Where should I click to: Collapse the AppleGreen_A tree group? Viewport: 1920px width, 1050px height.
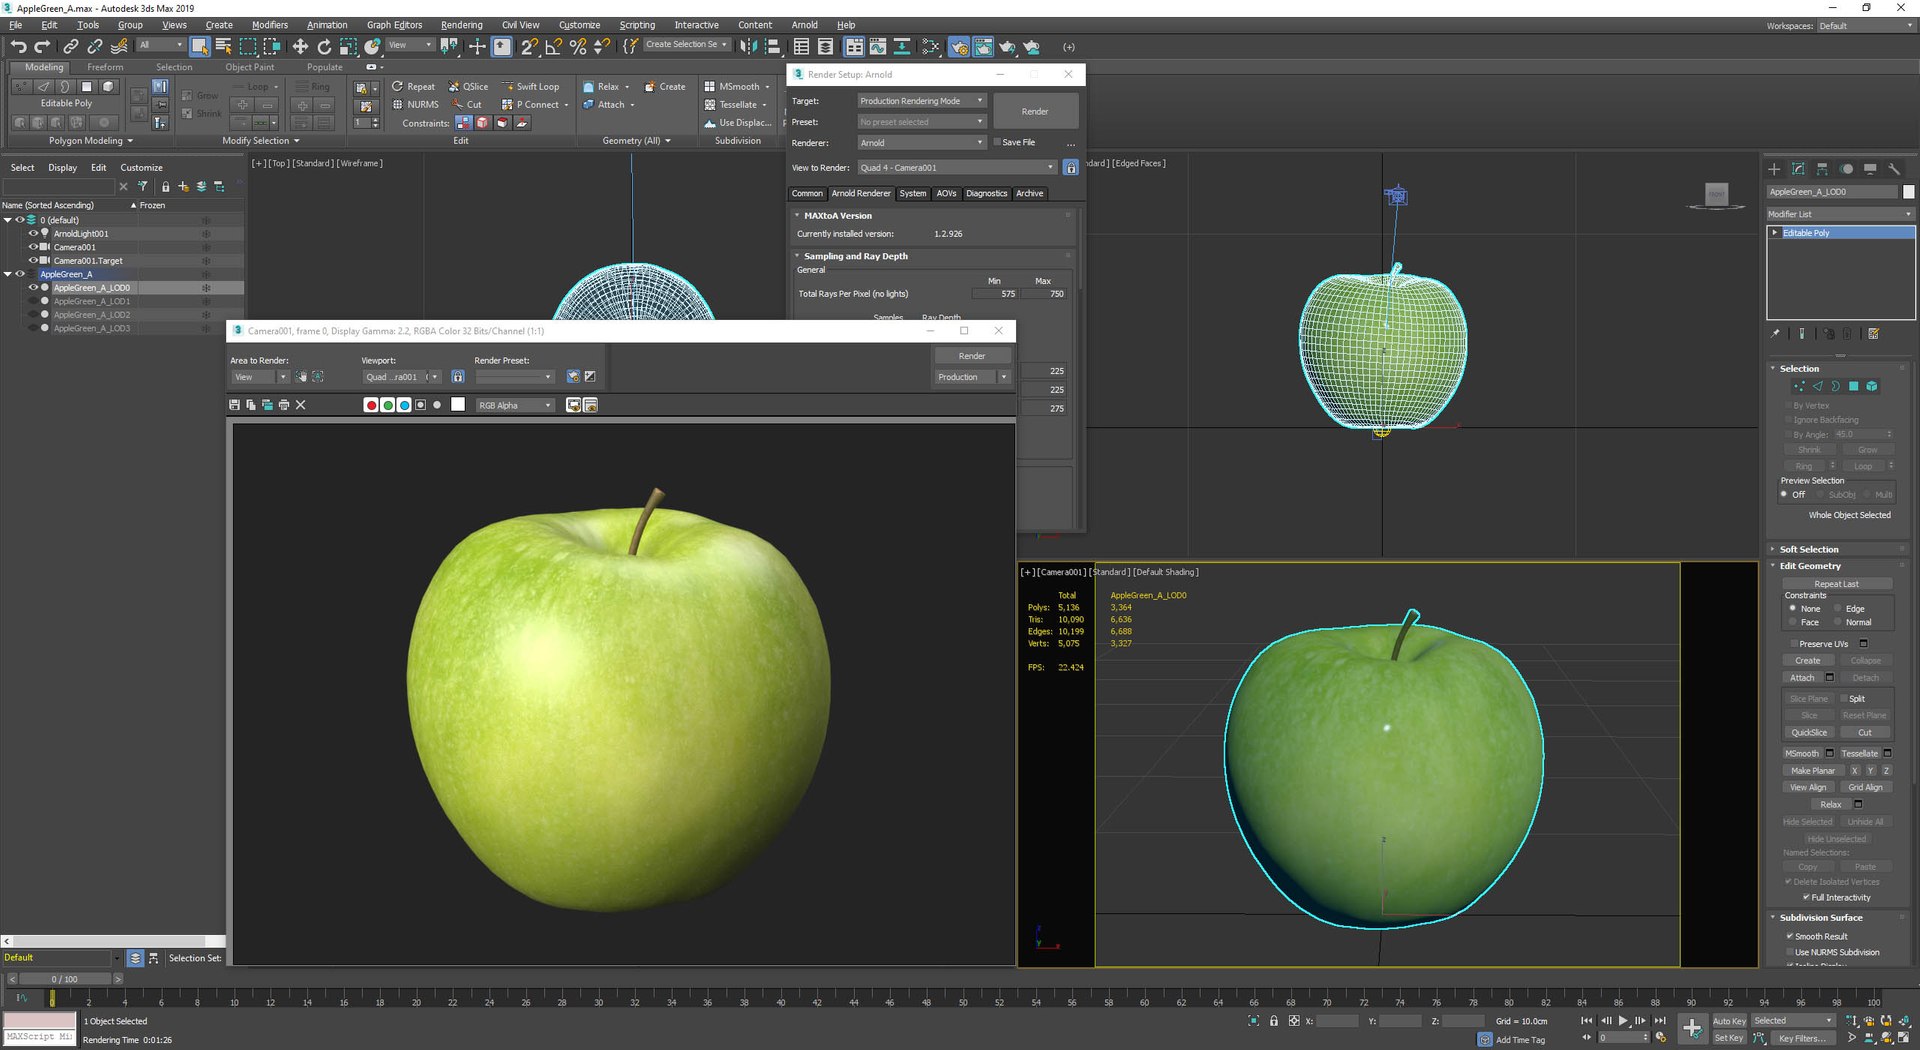(8, 274)
